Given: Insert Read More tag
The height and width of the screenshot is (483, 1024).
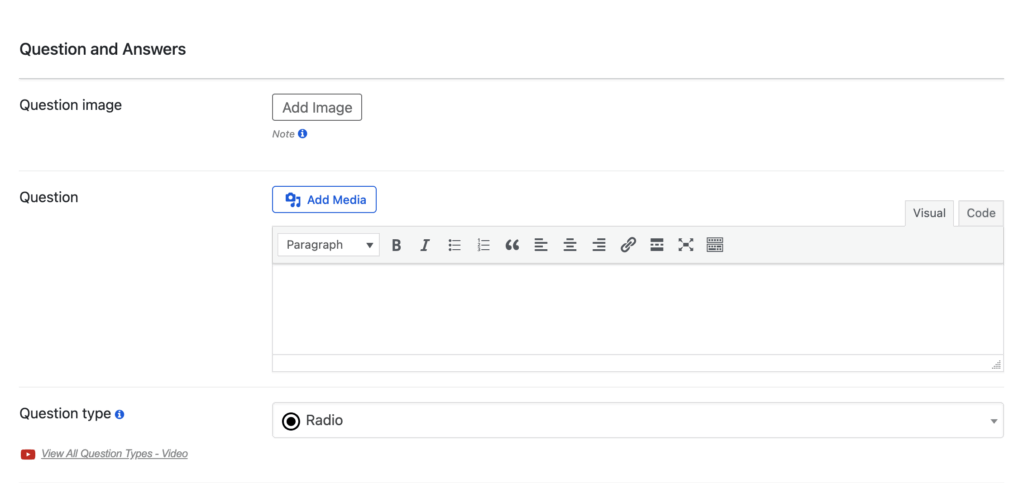Looking at the screenshot, I should pos(657,245).
